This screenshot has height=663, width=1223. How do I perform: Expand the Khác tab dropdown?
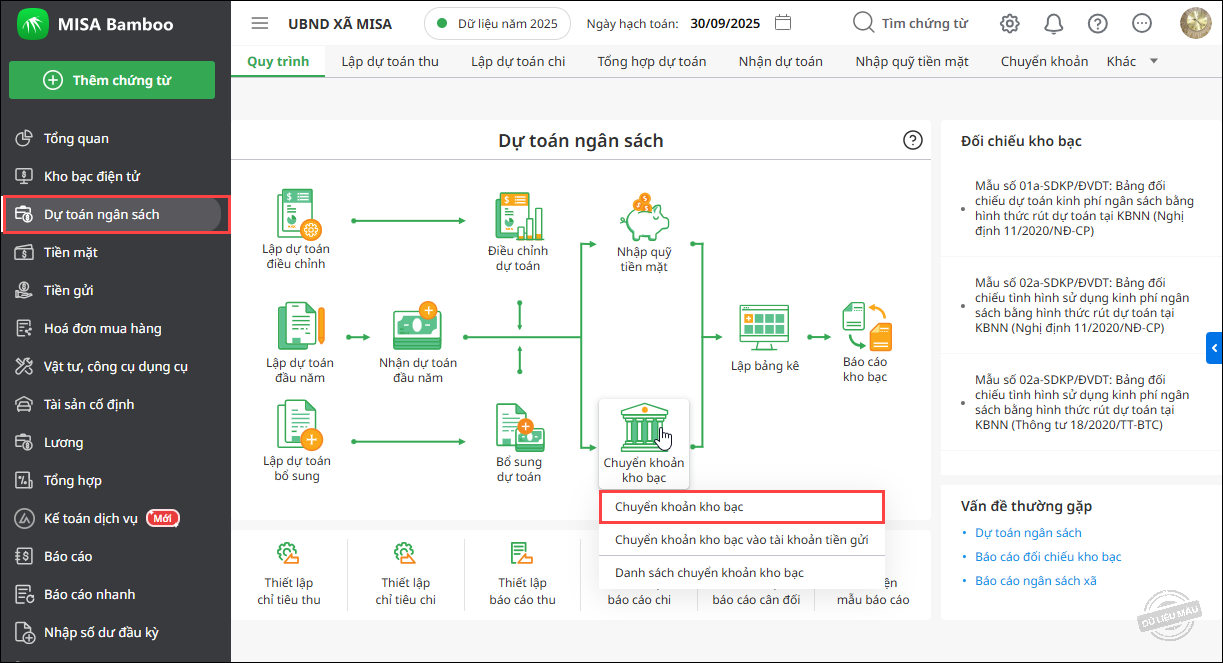(1132, 61)
